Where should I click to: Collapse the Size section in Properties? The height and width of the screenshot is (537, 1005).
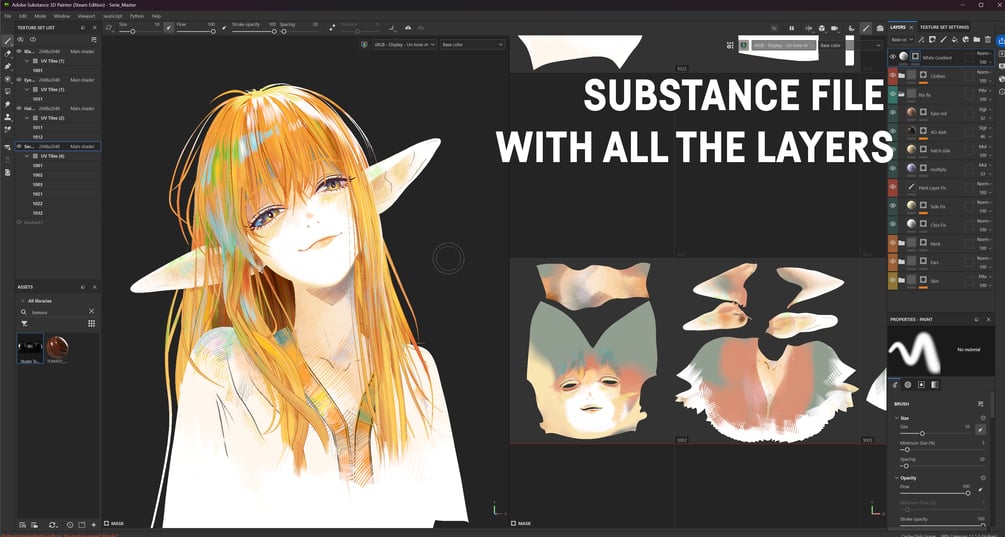point(897,418)
